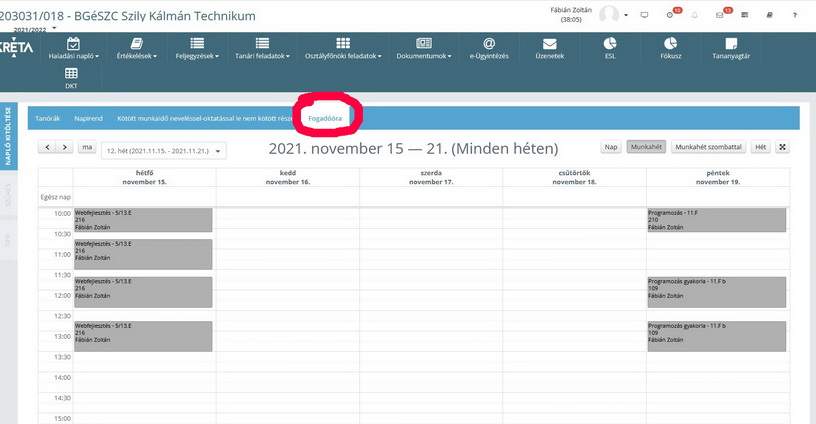The height and width of the screenshot is (424, 816).
Task: Click the fullscreen expand calendar icon
Action: (x=782, y=147)
